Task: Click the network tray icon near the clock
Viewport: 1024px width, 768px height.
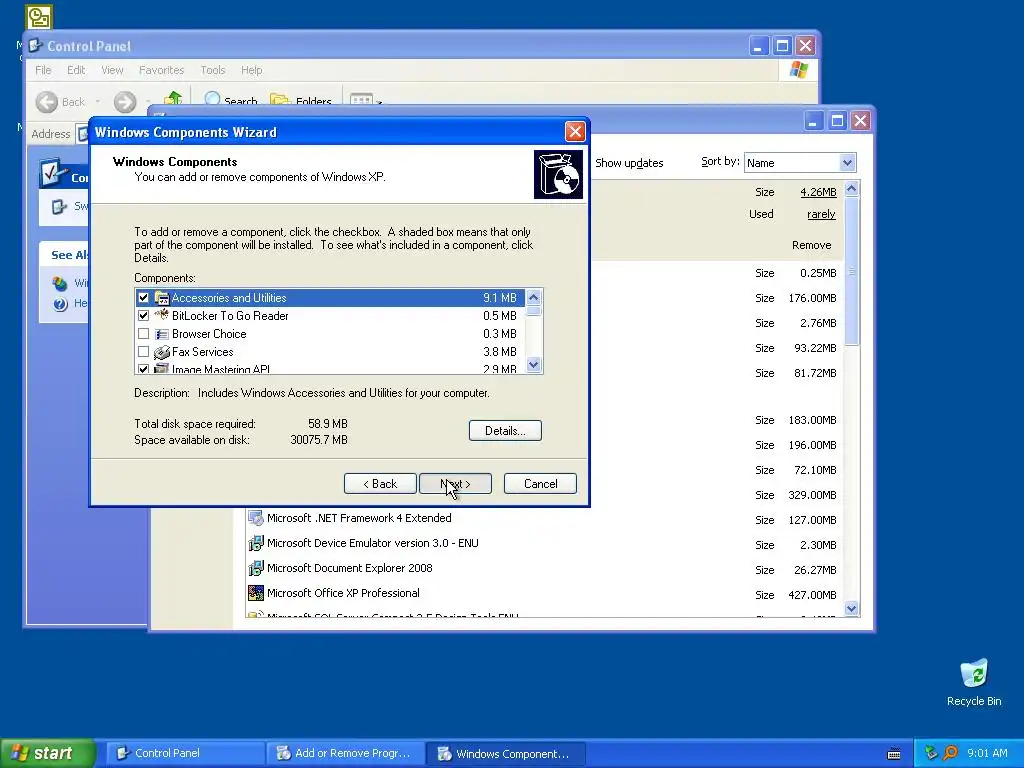Action: pos(931,753)
